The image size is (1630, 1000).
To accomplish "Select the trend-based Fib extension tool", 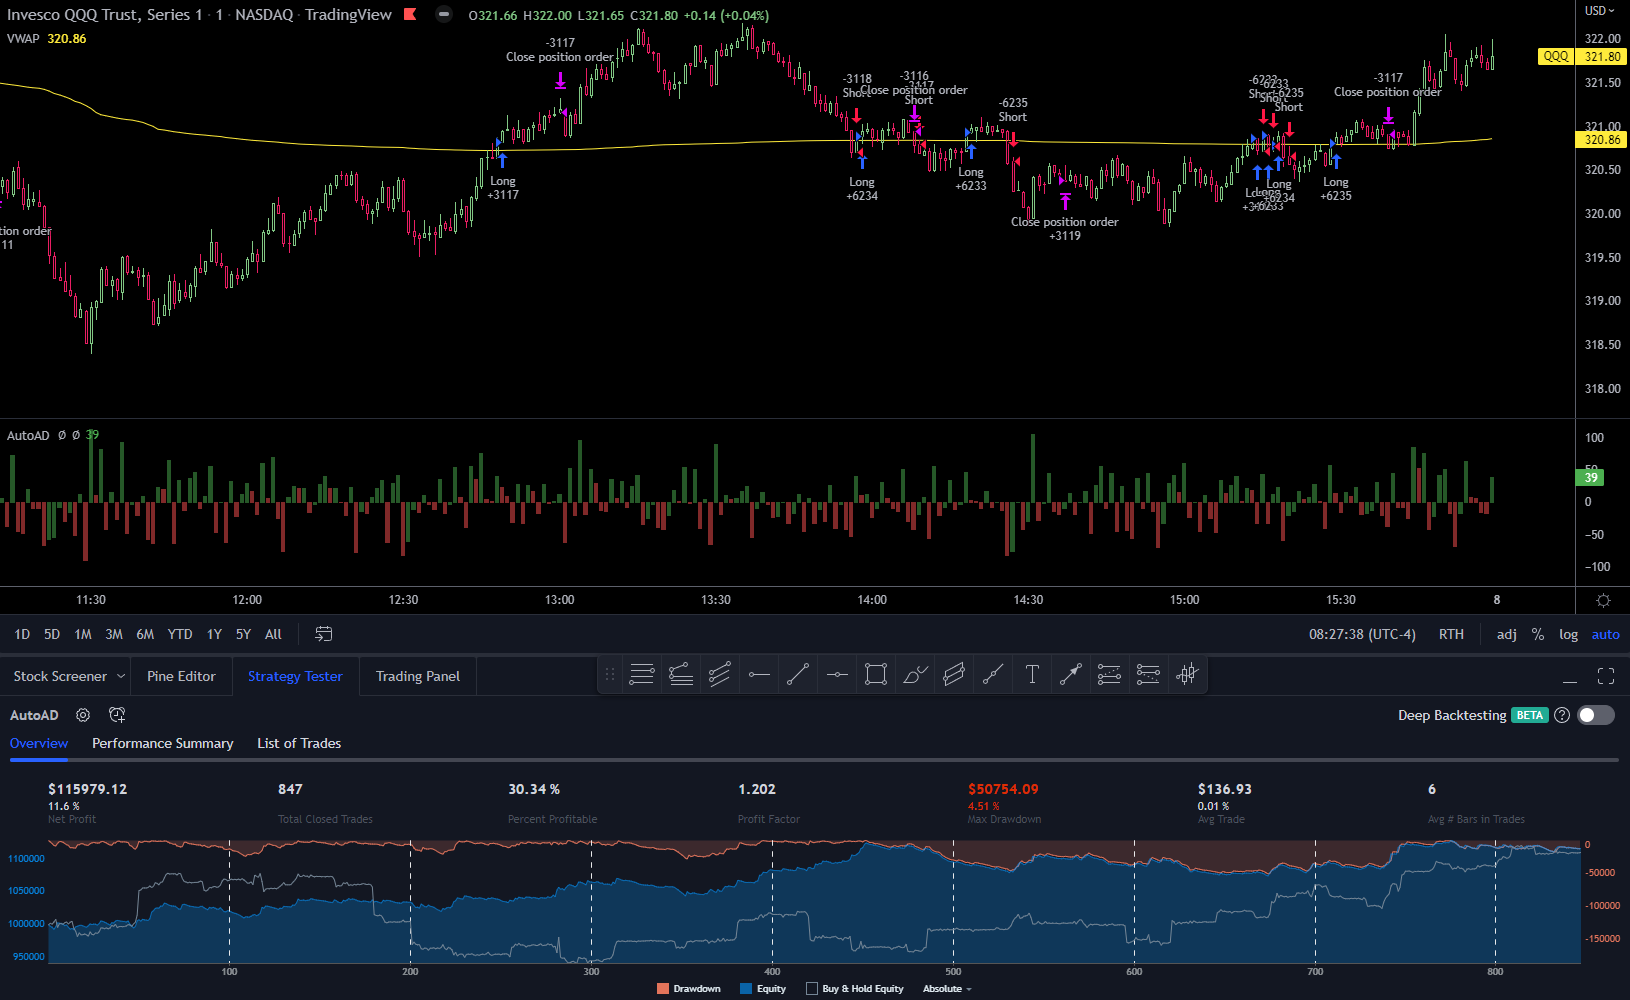I will (1149, 675).
